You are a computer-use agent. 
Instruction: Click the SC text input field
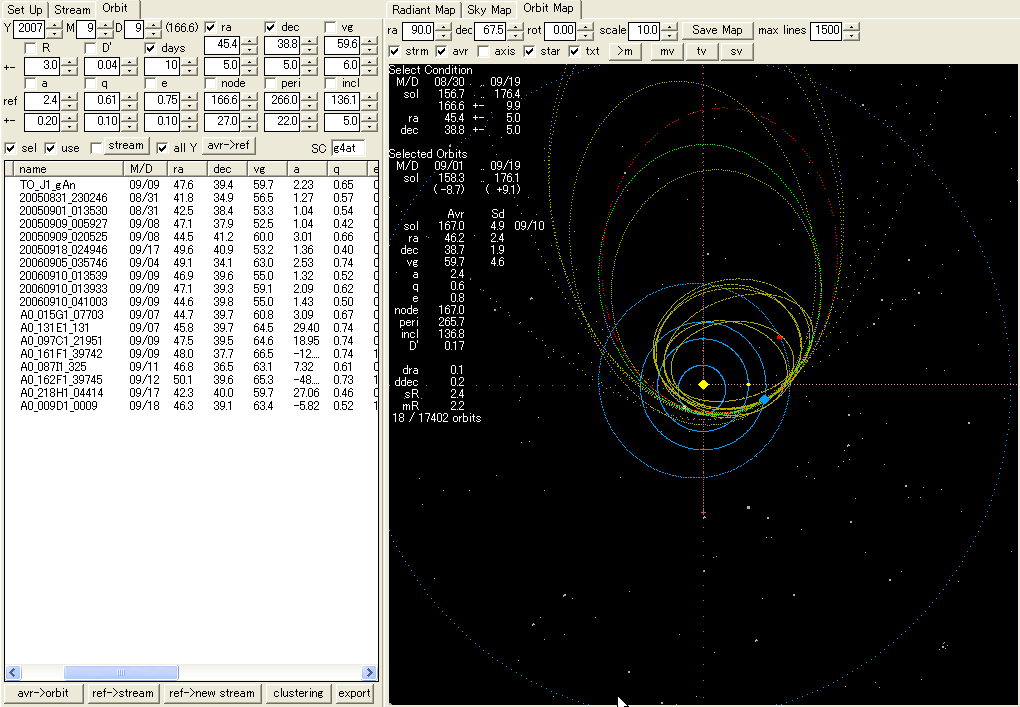(x=349, y=148)
